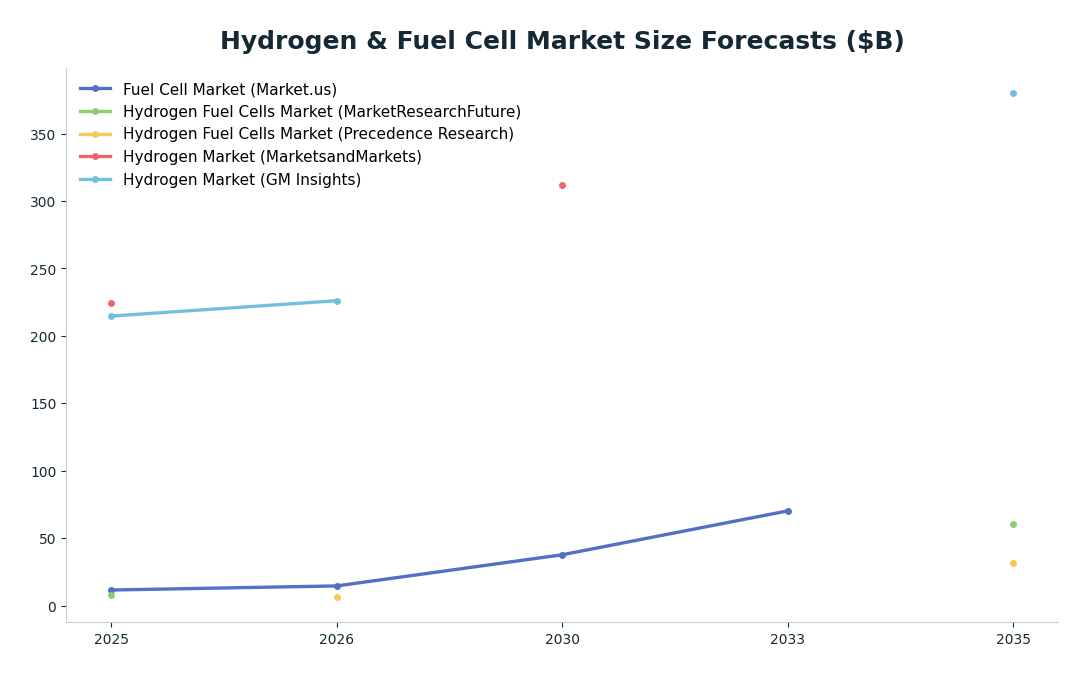Click the yellow Precedence Research point at 2035
The image size is (1088, 676).
(1013, 564)
